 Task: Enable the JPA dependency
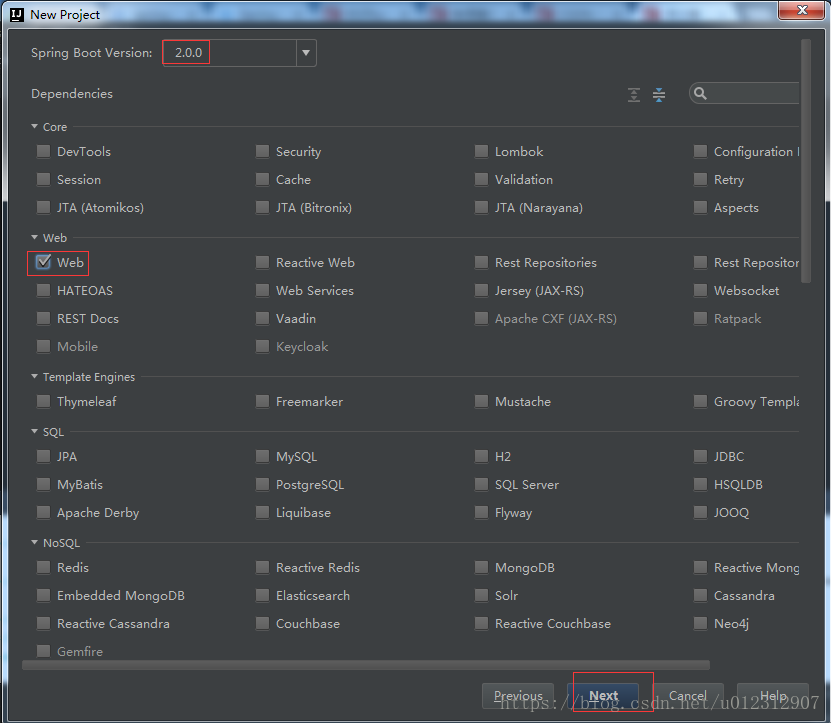[43, 456]
